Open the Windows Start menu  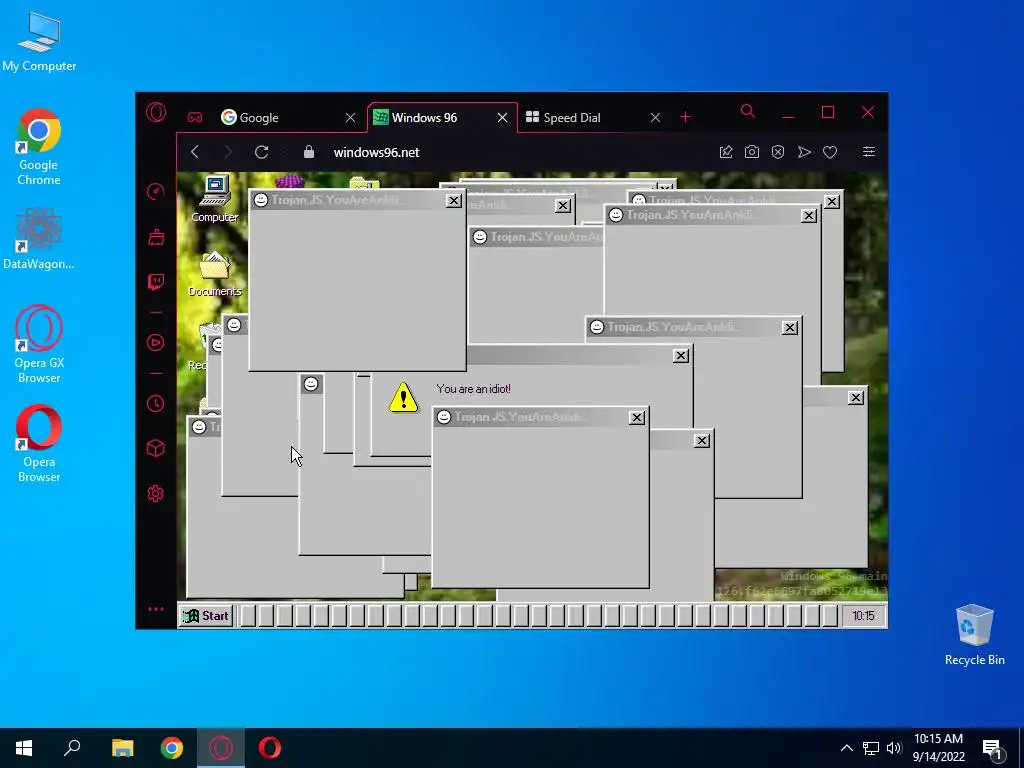[24, 748]
